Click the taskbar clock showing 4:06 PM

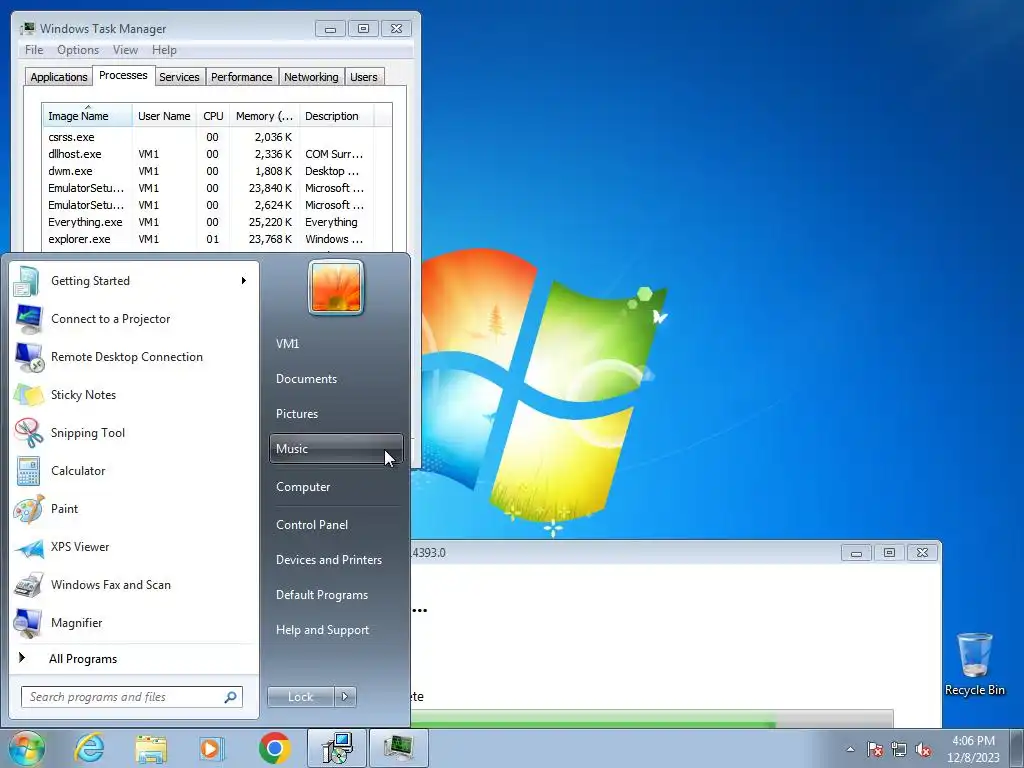coord(973,749)
